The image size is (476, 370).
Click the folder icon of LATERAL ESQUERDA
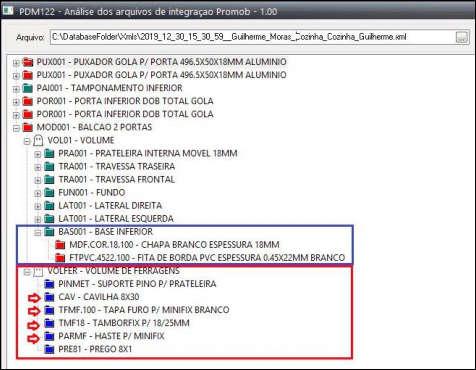pyautogui.click(x=49, y=218)
